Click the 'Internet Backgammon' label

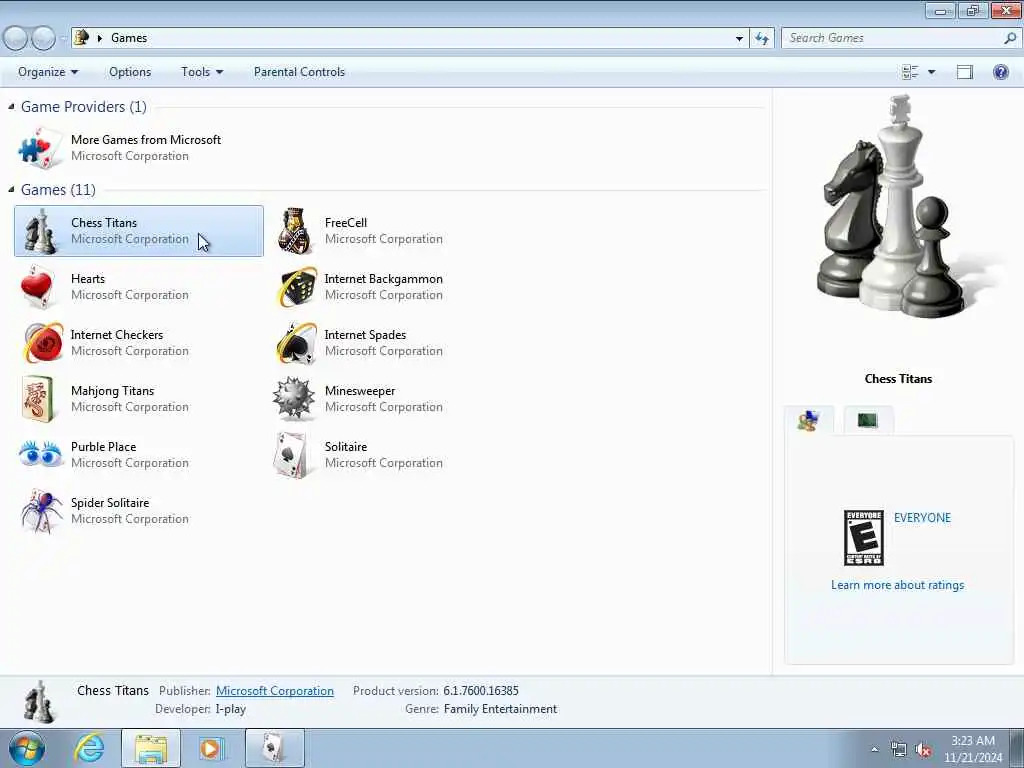coord(383,279)
